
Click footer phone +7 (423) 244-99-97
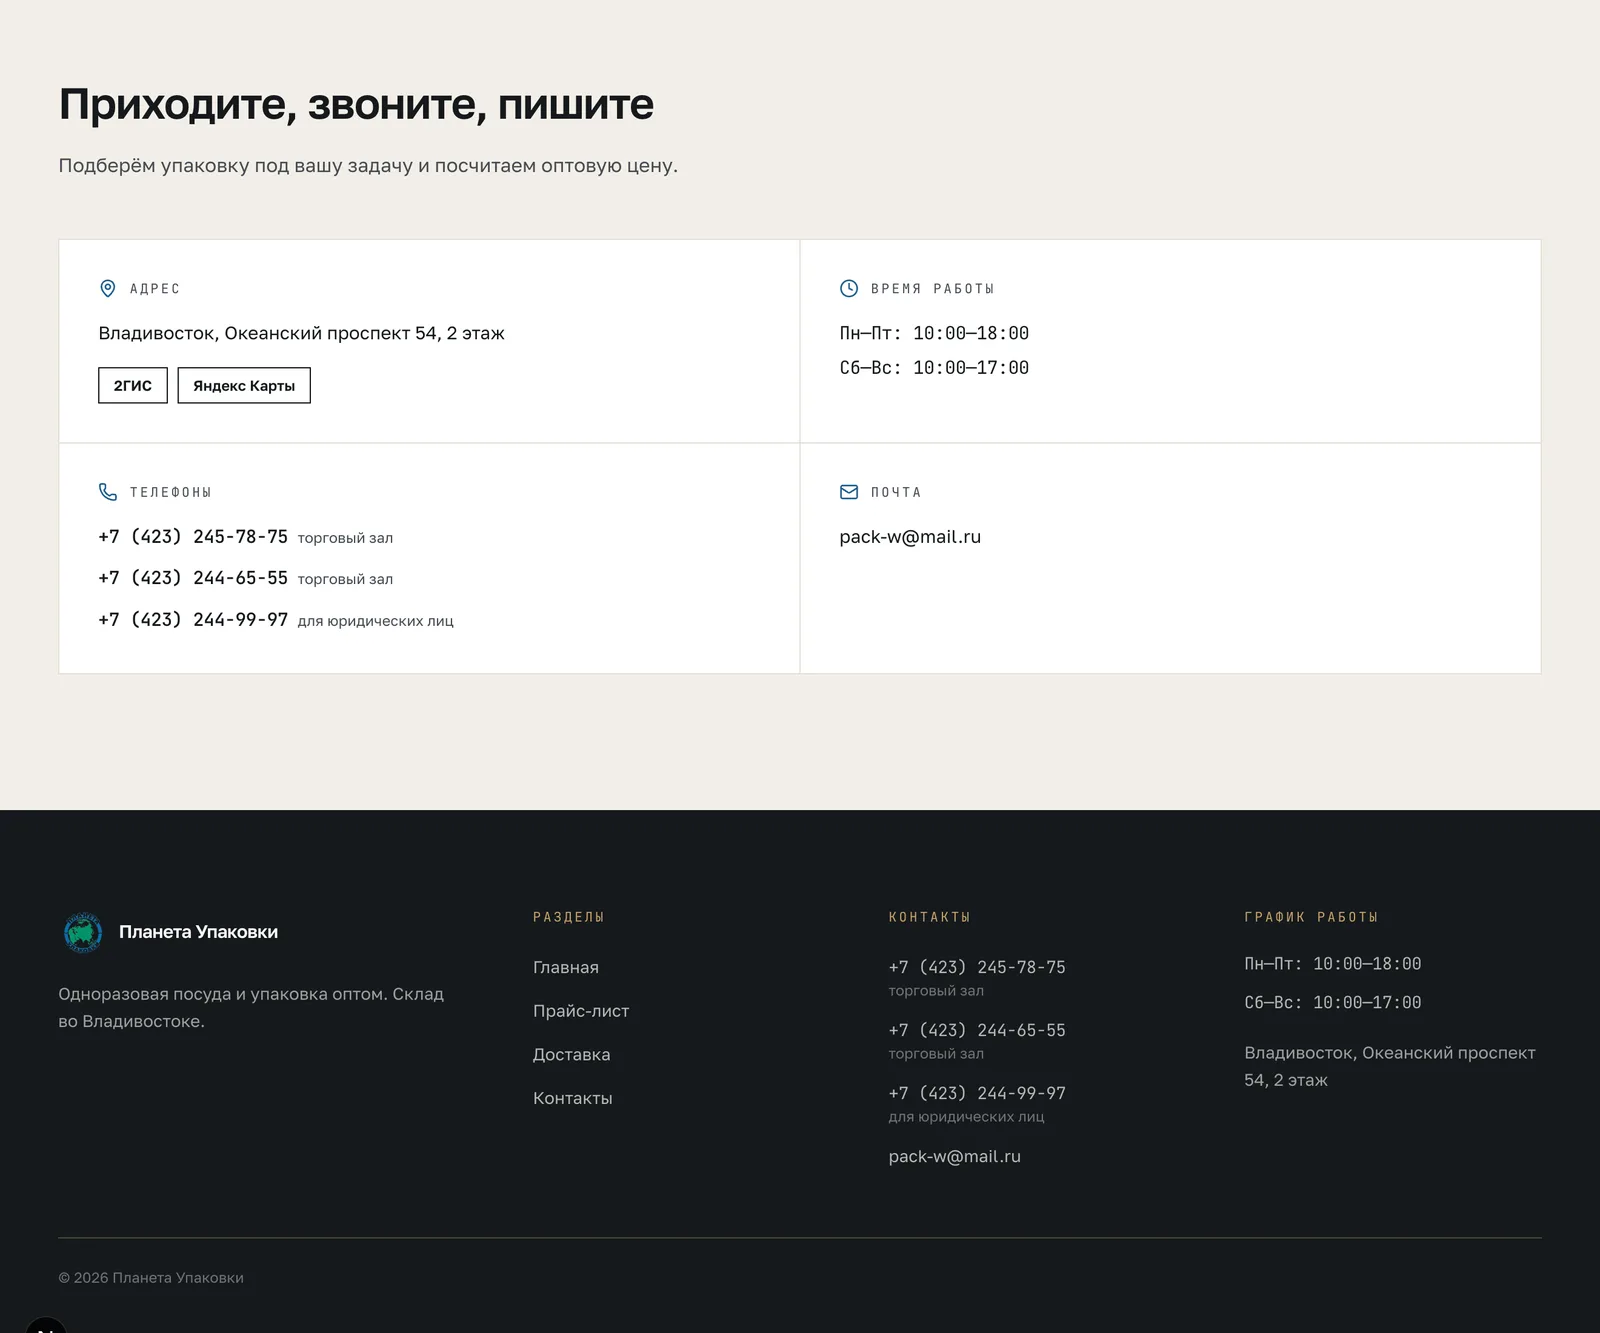[977, 1093]
